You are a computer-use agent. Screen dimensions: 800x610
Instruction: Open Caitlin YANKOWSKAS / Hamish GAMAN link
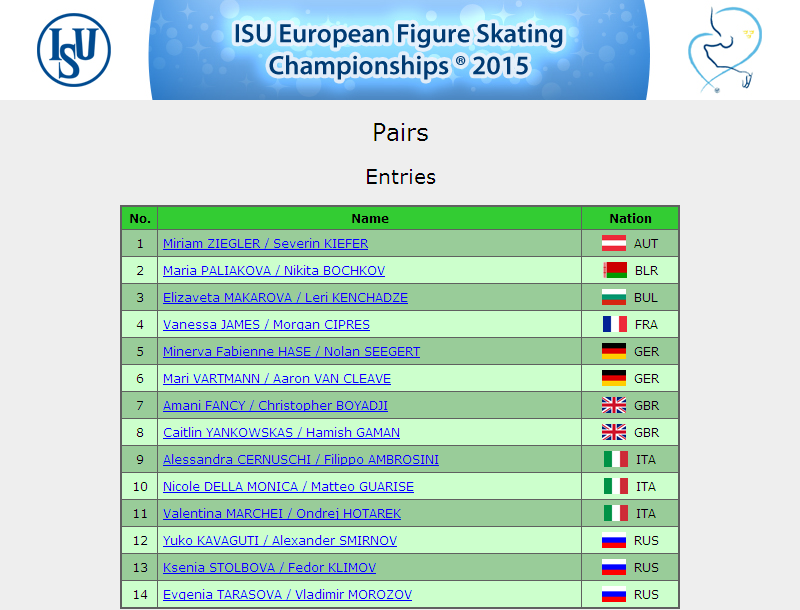pos(281,433)
